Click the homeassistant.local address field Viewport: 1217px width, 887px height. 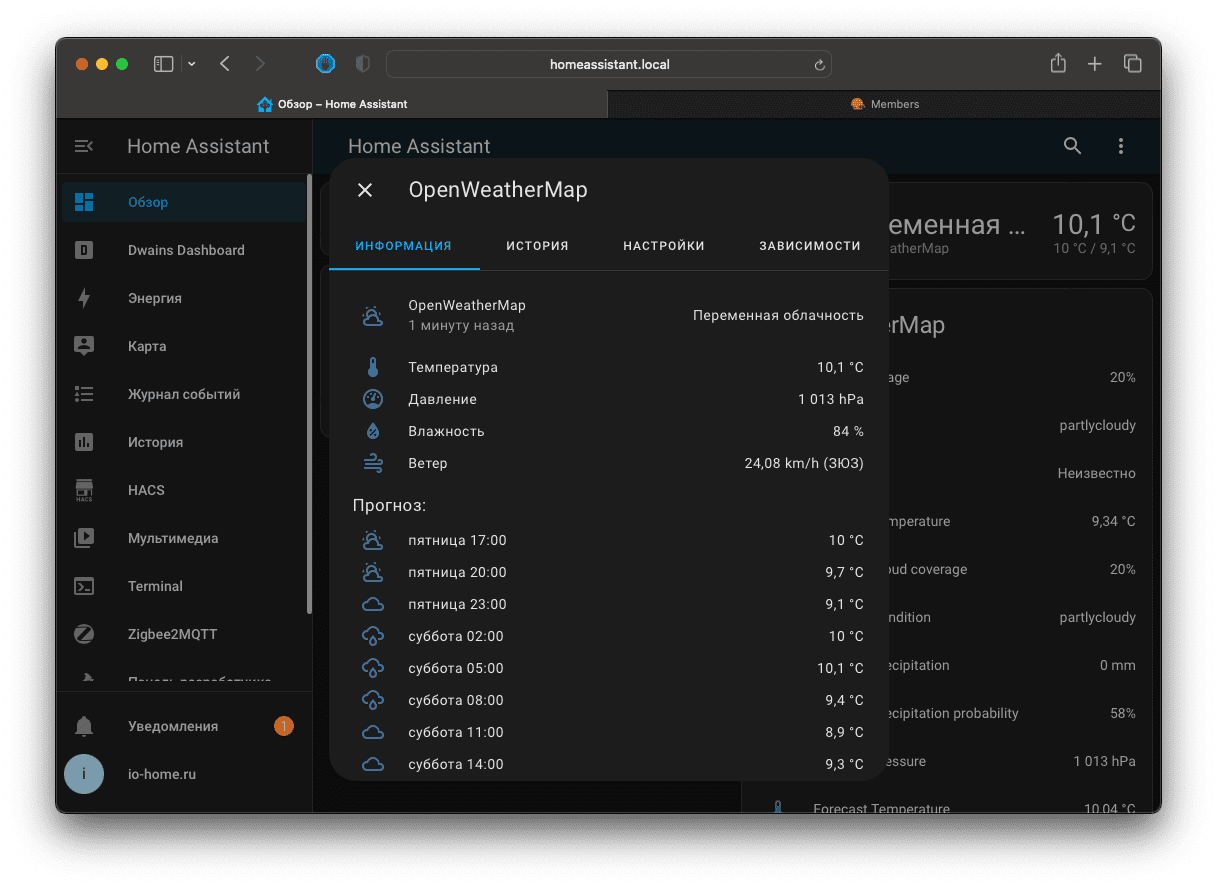[x=609, y=64]
